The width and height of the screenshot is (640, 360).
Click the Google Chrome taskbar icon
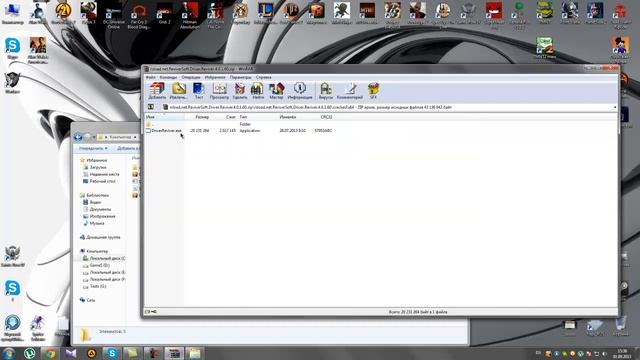[x=50, y=353]
